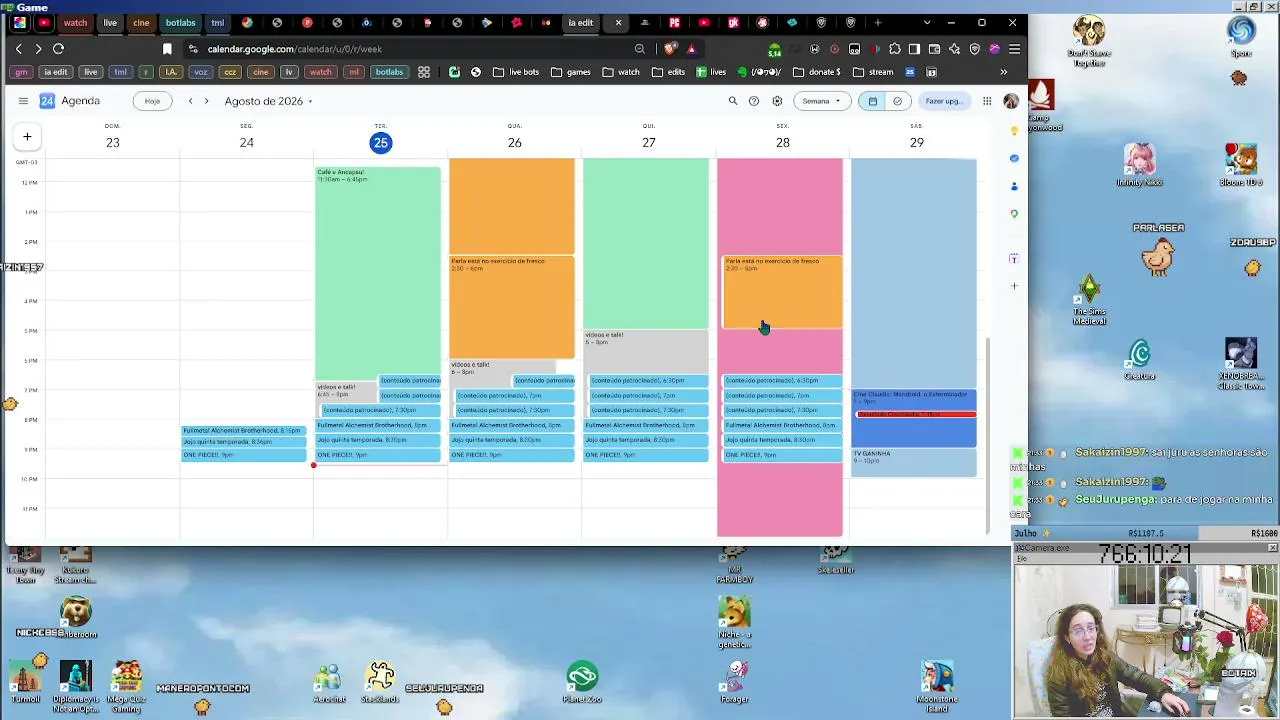
Task: Click the Hoje (today) button
Action: (152, 101)
